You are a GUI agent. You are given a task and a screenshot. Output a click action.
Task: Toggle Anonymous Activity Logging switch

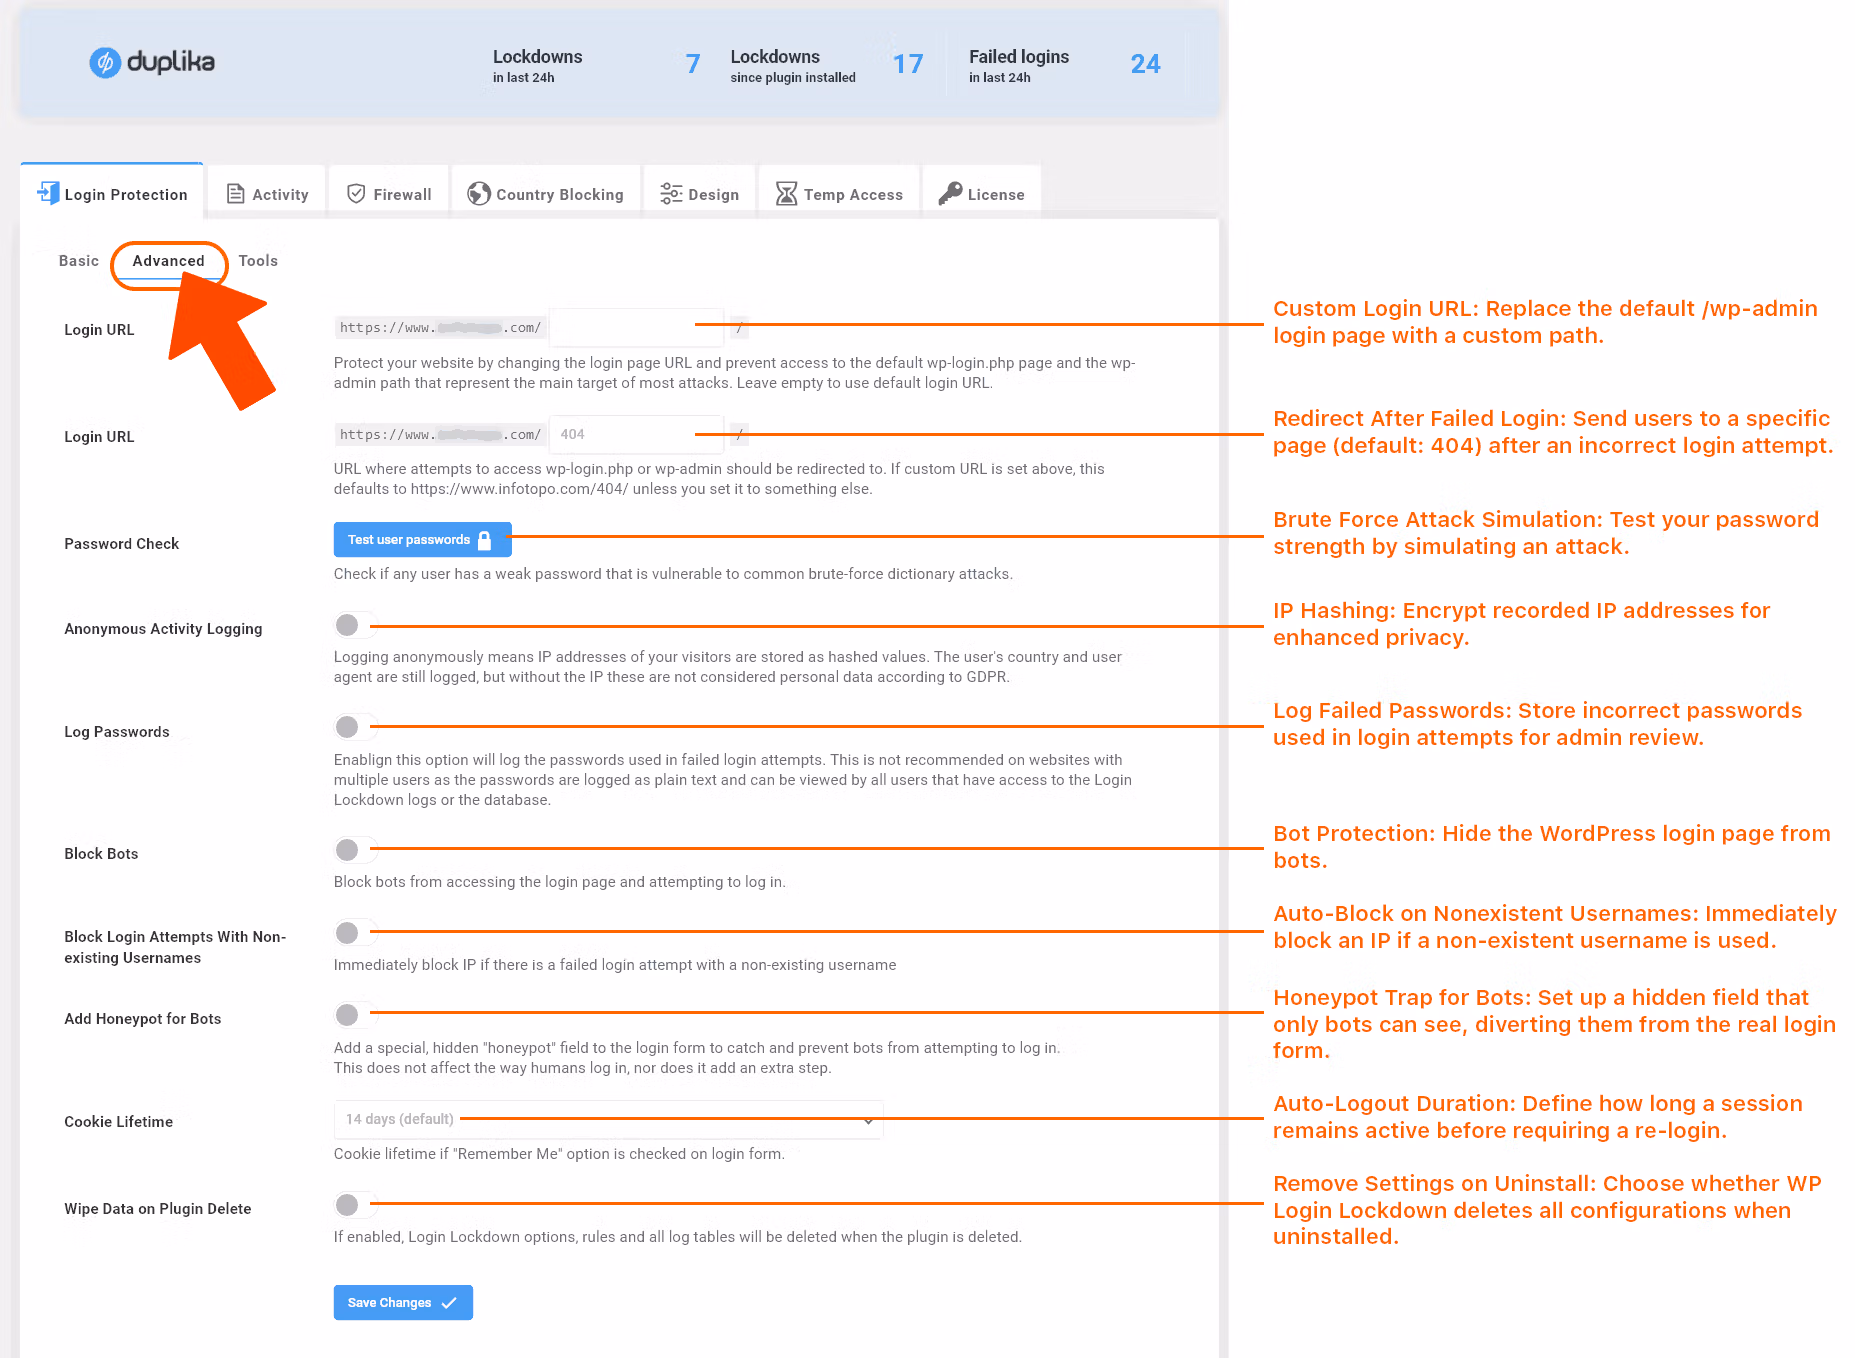pyautogui.click(x=353, y=625)
